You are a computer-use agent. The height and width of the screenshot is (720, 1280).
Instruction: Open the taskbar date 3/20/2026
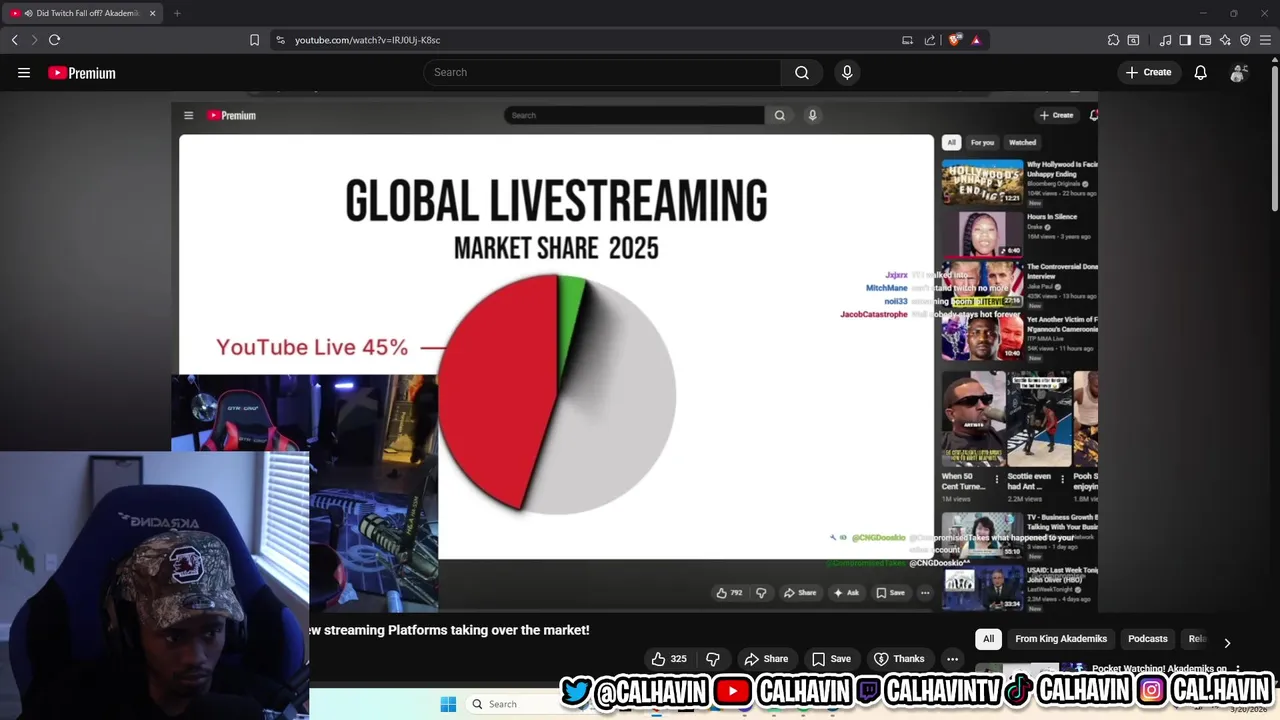tap(1247, 709)
